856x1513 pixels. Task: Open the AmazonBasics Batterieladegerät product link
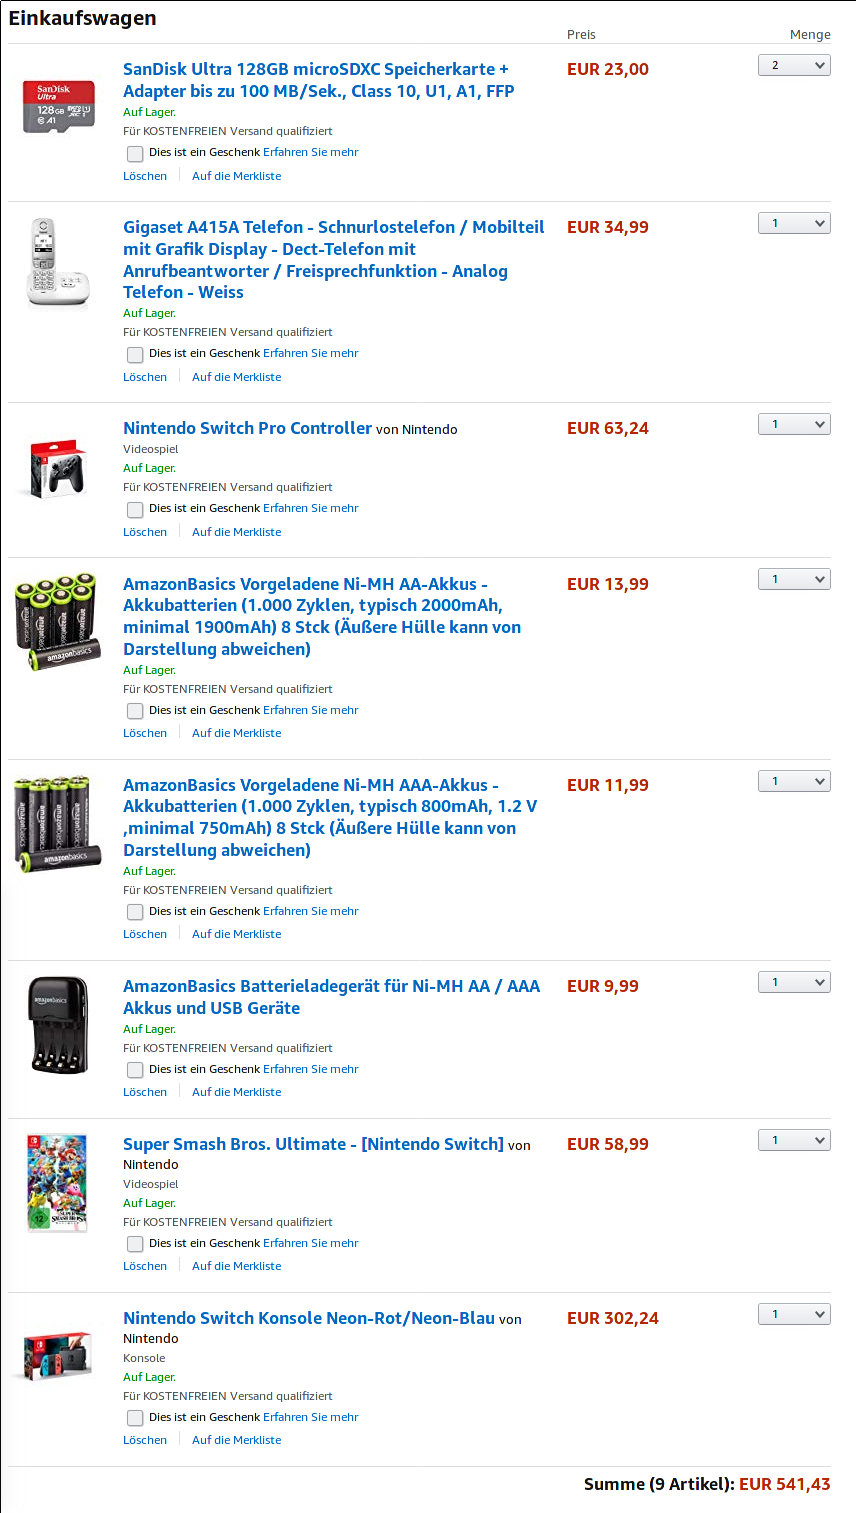click(331, 997)
